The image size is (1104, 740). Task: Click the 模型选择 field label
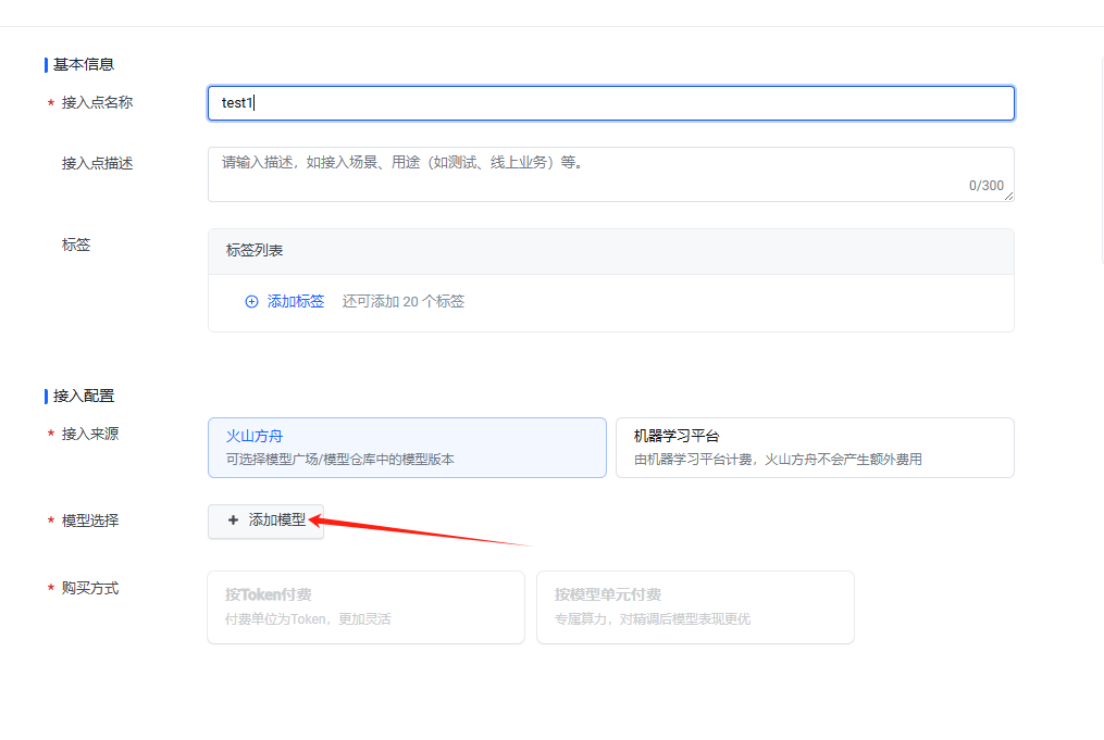[90, 521]
